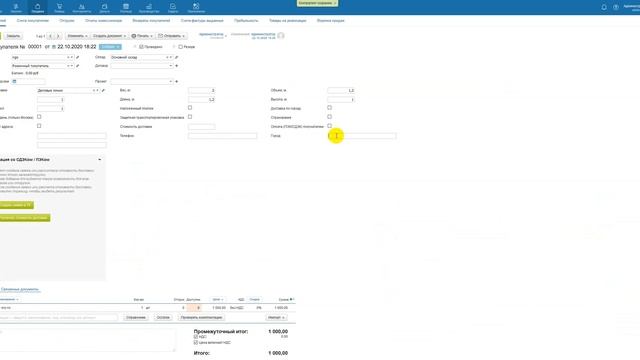Open Отчеты комиссионера tab
This screenshot has height=360, width=640.
pos(104,20)
